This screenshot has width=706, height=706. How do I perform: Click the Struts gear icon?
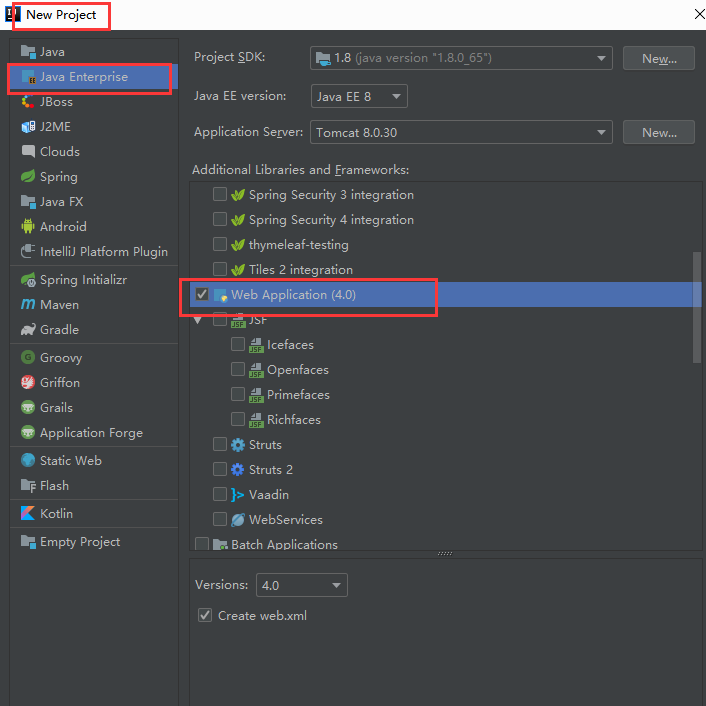click(x=238, y=445)
